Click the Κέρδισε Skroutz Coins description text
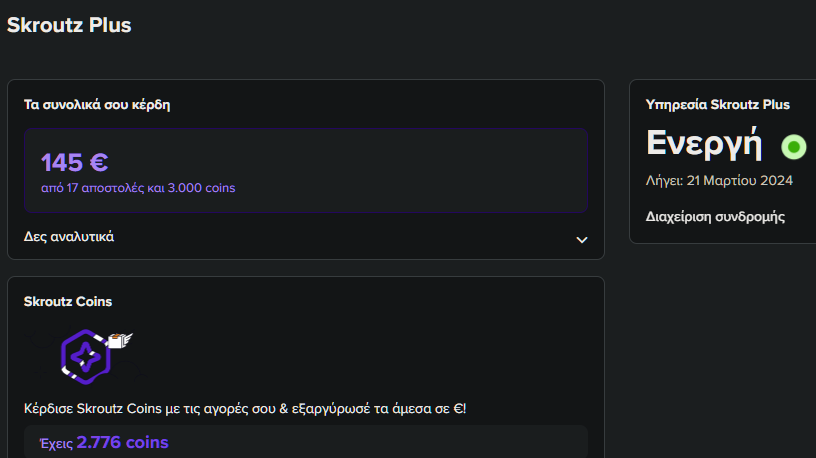Viewport: 816px width, 458px height. click(x=245, y=409)
